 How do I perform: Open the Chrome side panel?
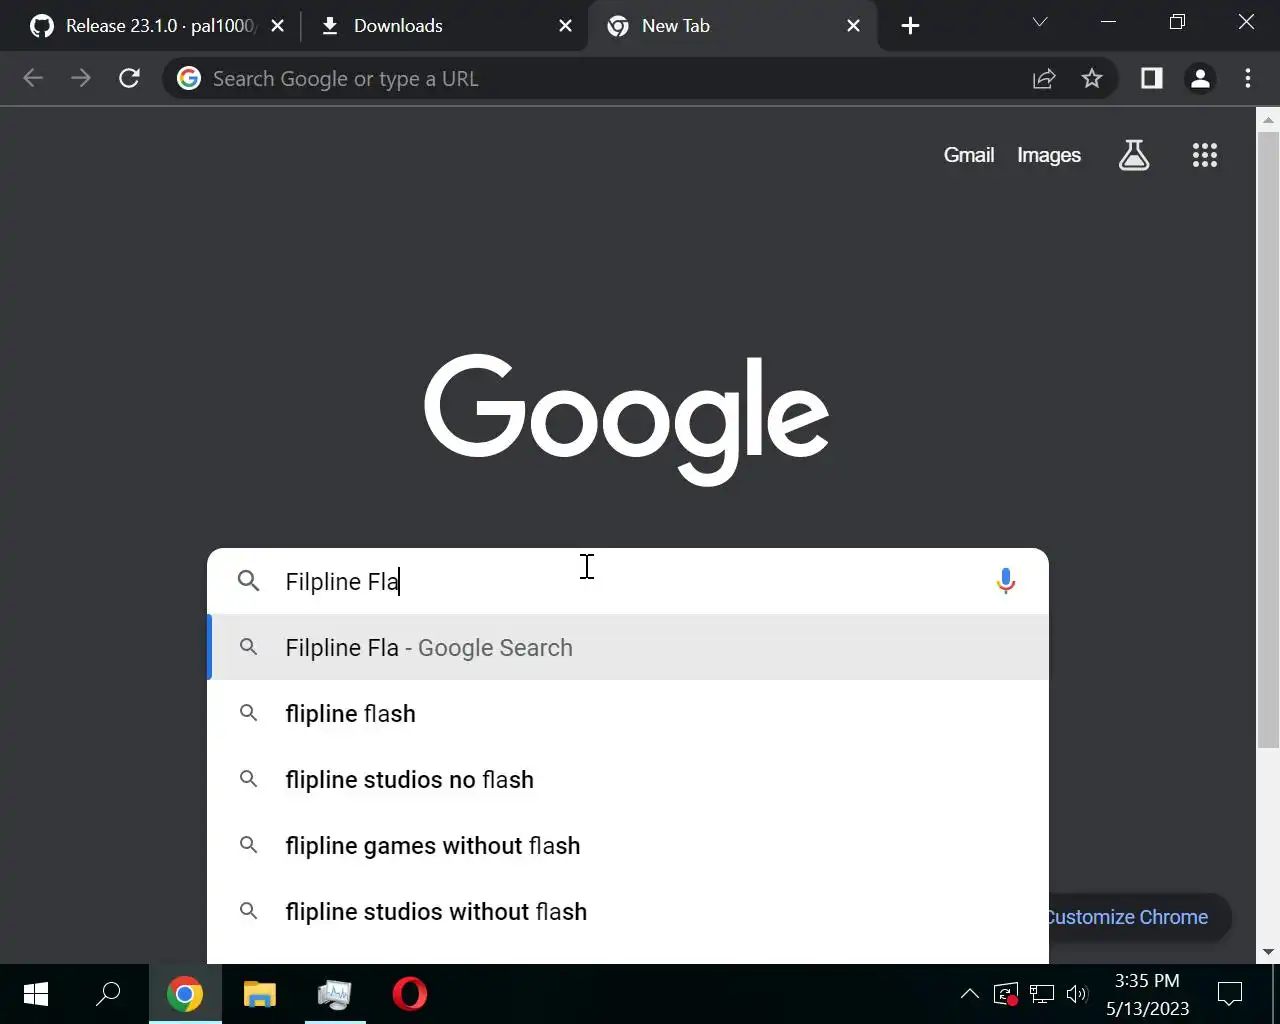(1152, 78)
